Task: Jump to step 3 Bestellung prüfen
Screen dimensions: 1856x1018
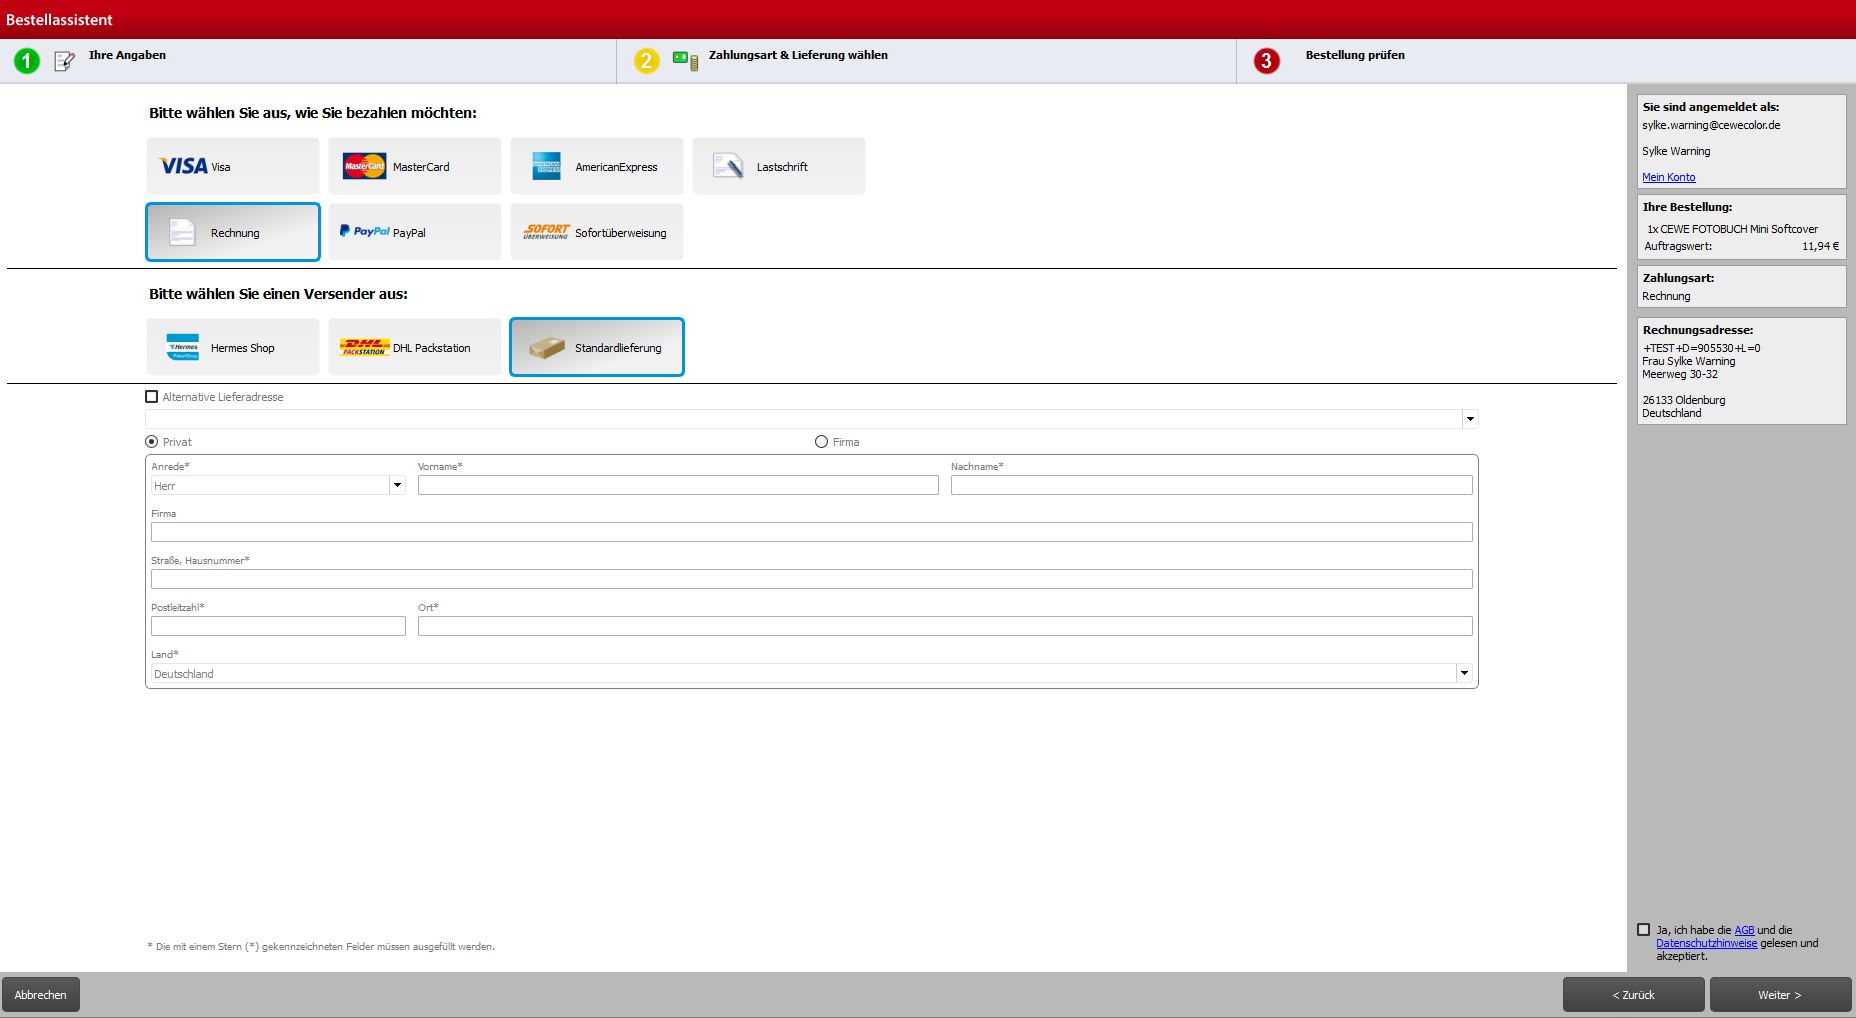Action: click(1354, 56)
